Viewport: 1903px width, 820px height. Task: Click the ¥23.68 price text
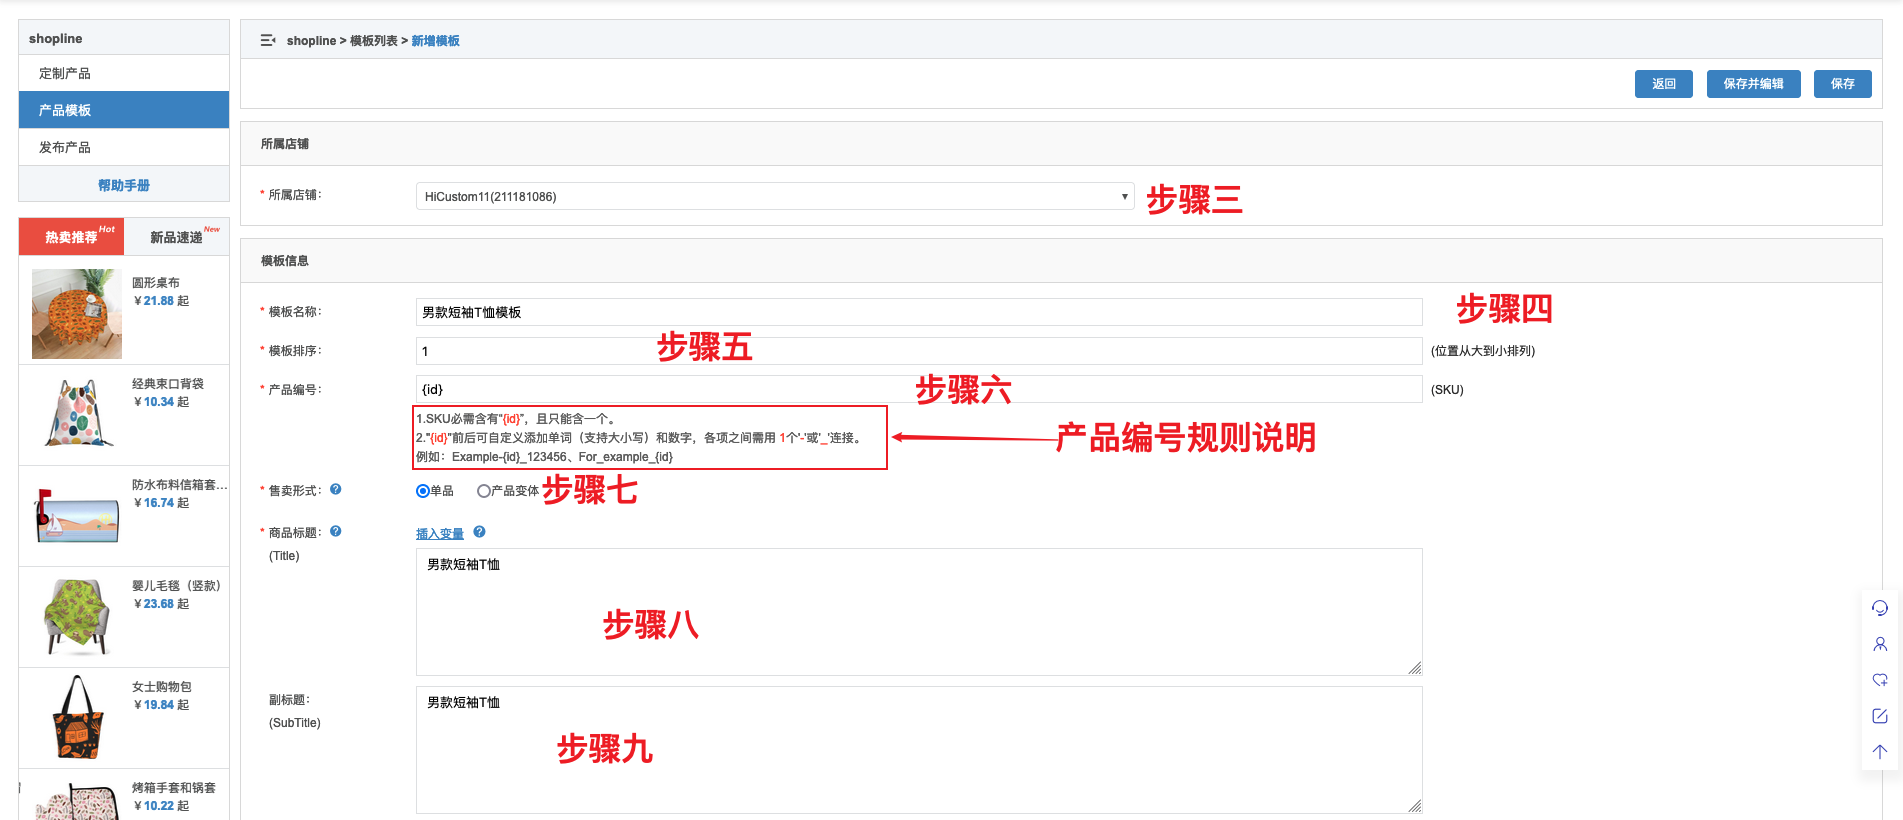[x=161, y=604]
